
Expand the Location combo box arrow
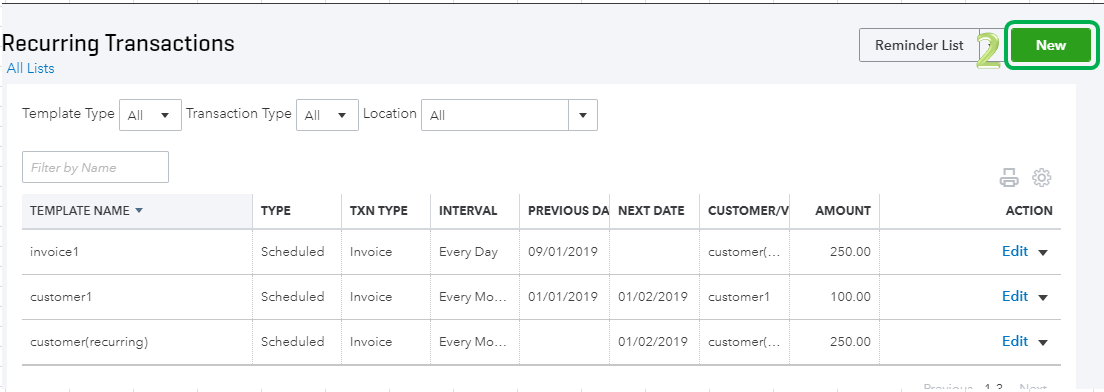coord(583,115)
